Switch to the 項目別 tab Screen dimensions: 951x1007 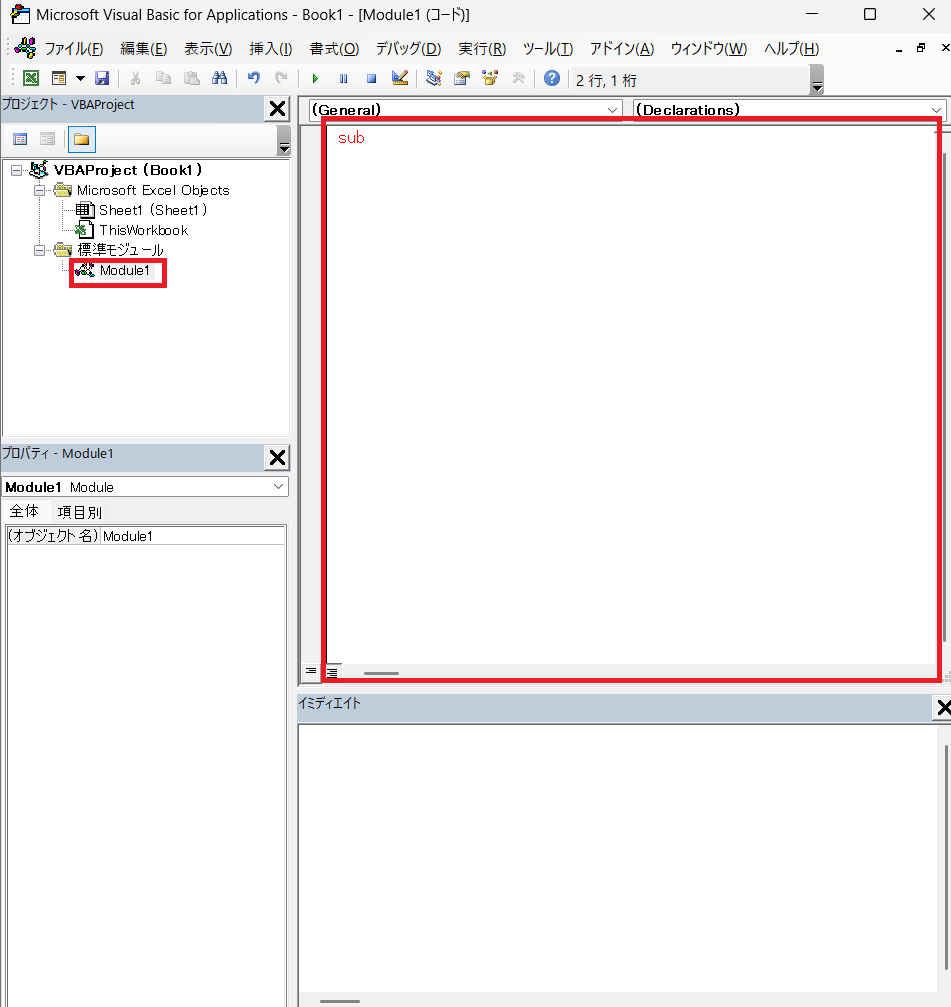pyautogui.click(x=79, y=512)
